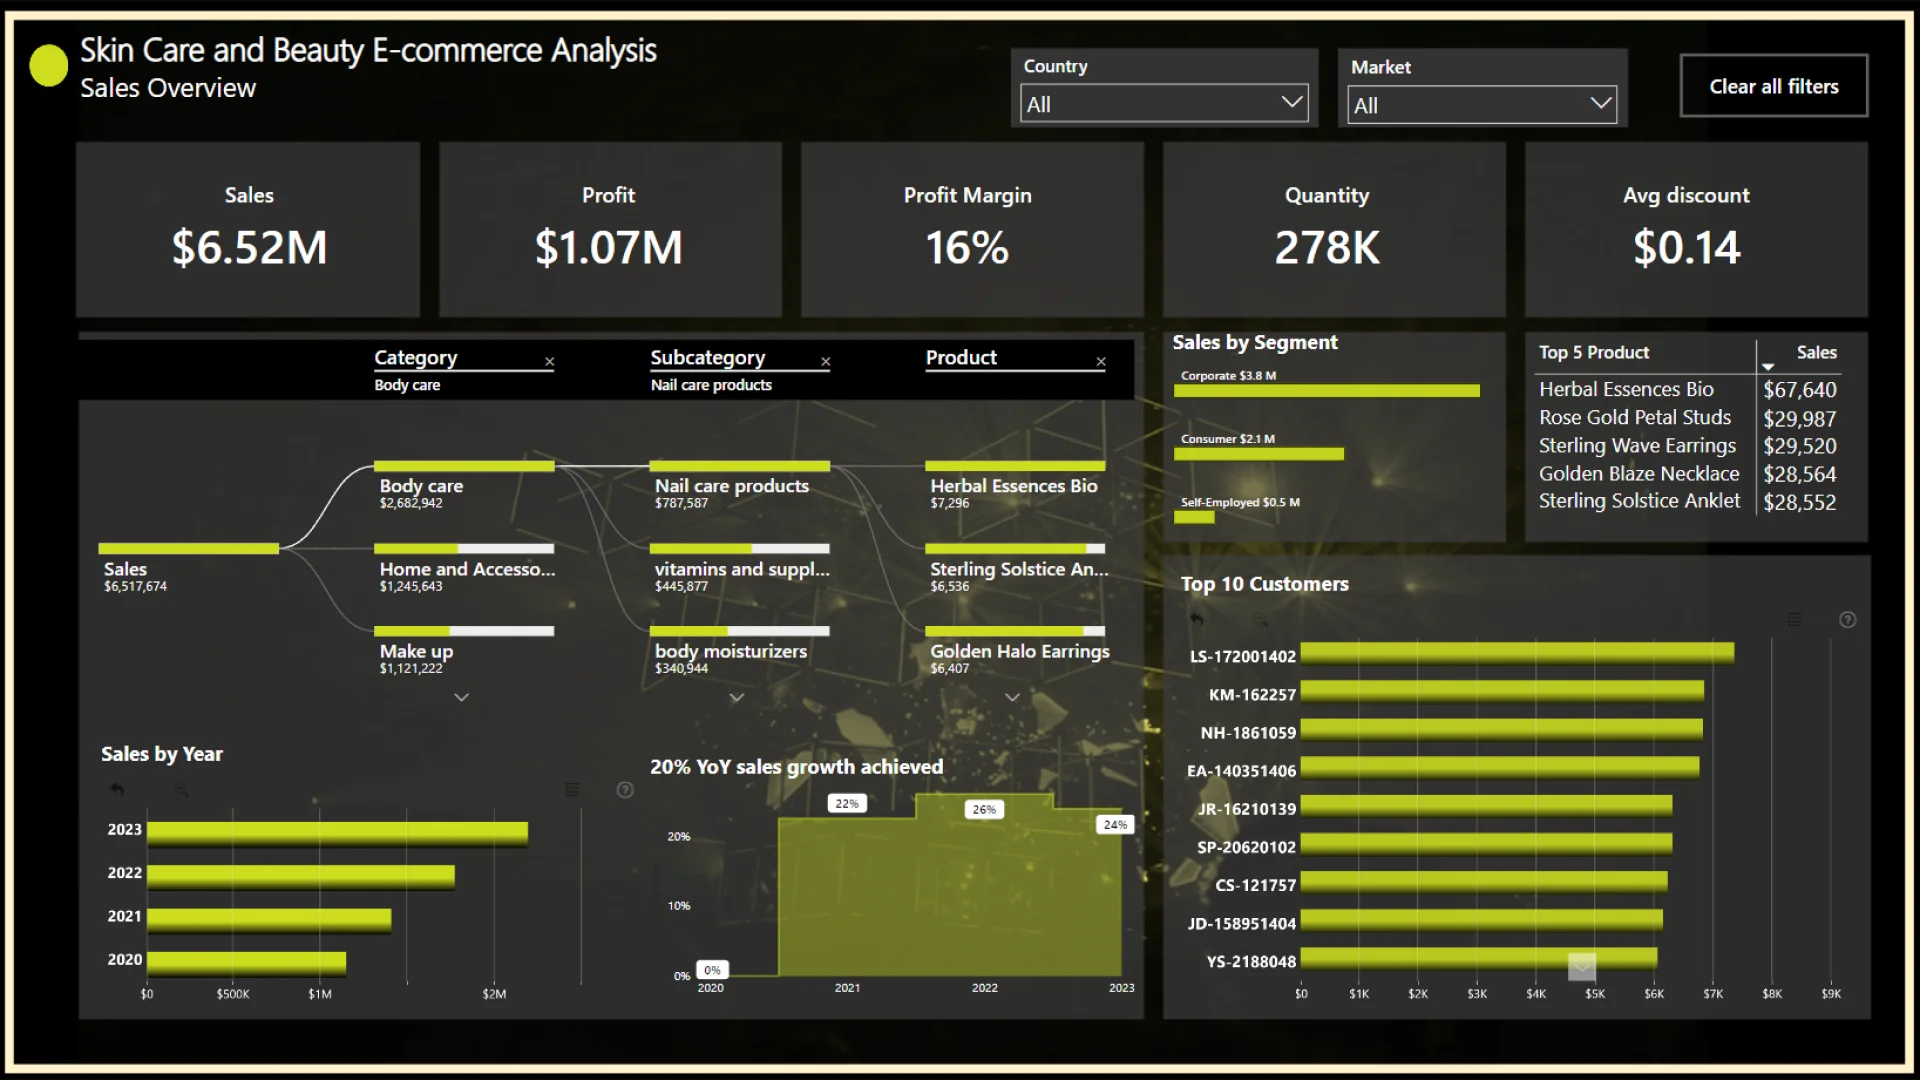
Task: Click the scroll thumb on YS-2188048 bar
Action: click(1582, 966)
